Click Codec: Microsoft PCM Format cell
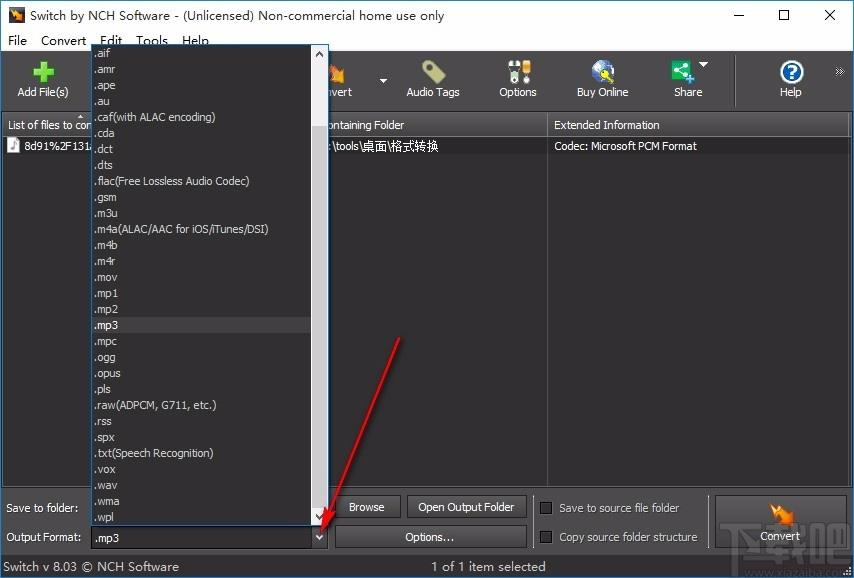The image size is (854, 578). pos(625,146)
